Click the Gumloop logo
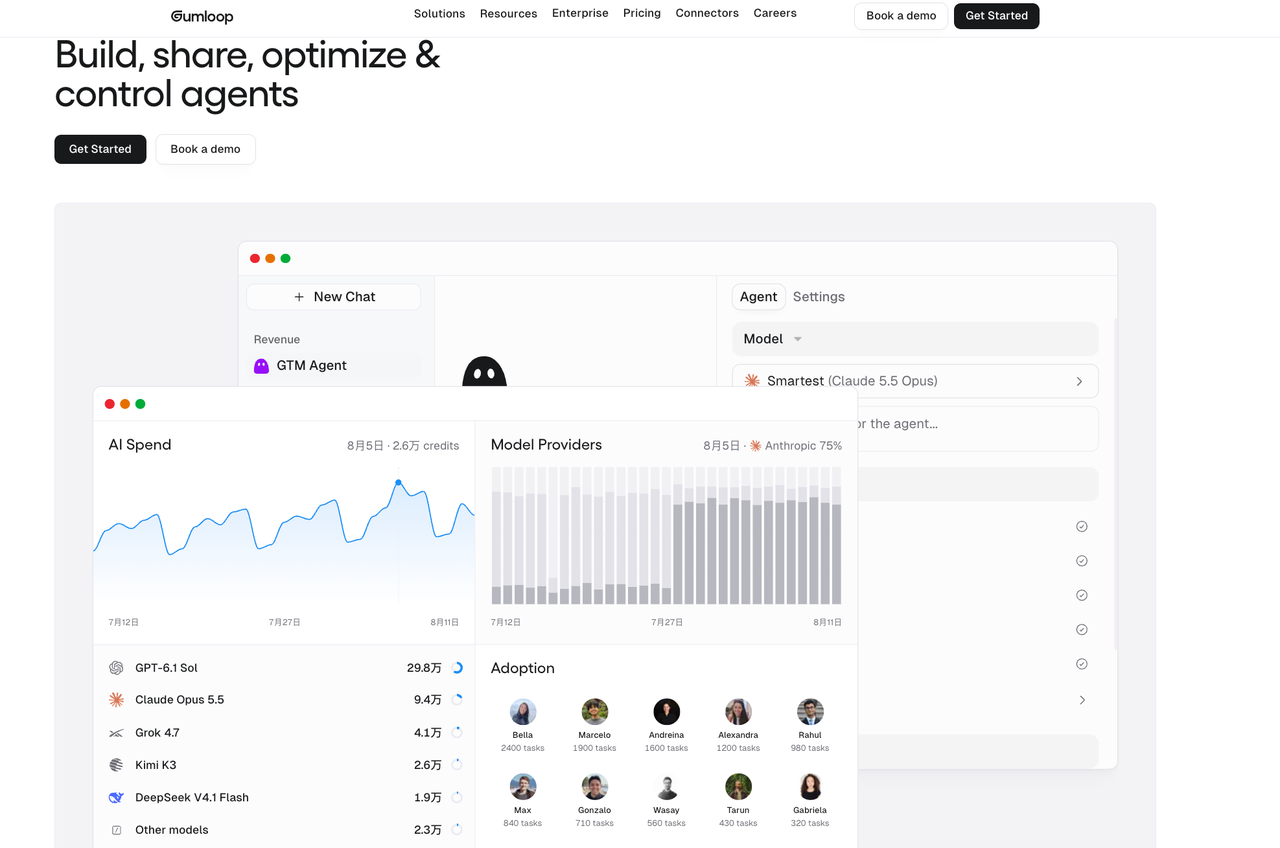The image size is (1280, 848). pyautogui.click(x=202, y=16)
